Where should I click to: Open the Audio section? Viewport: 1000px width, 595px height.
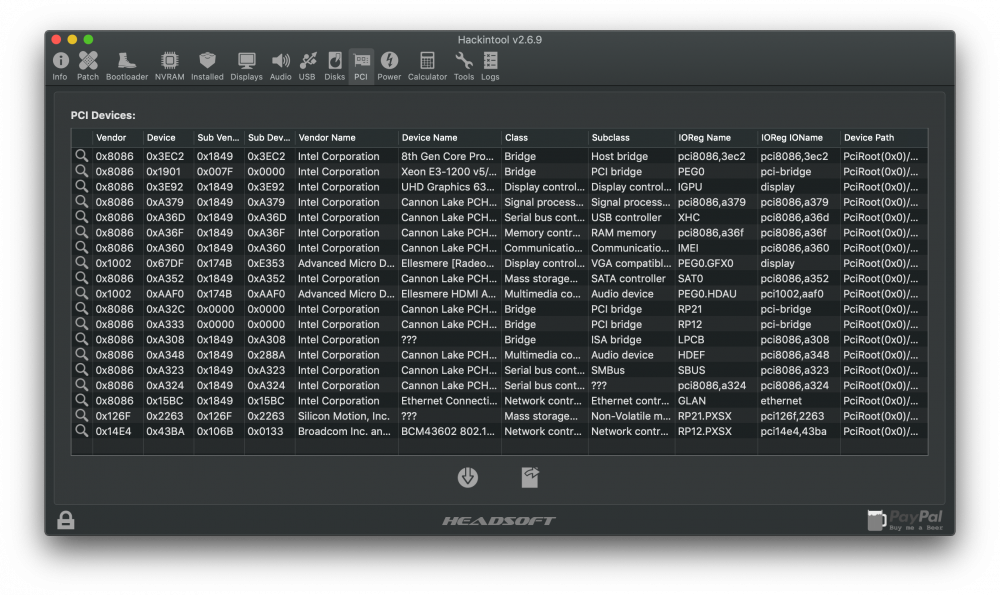click(x=281, y=66)
